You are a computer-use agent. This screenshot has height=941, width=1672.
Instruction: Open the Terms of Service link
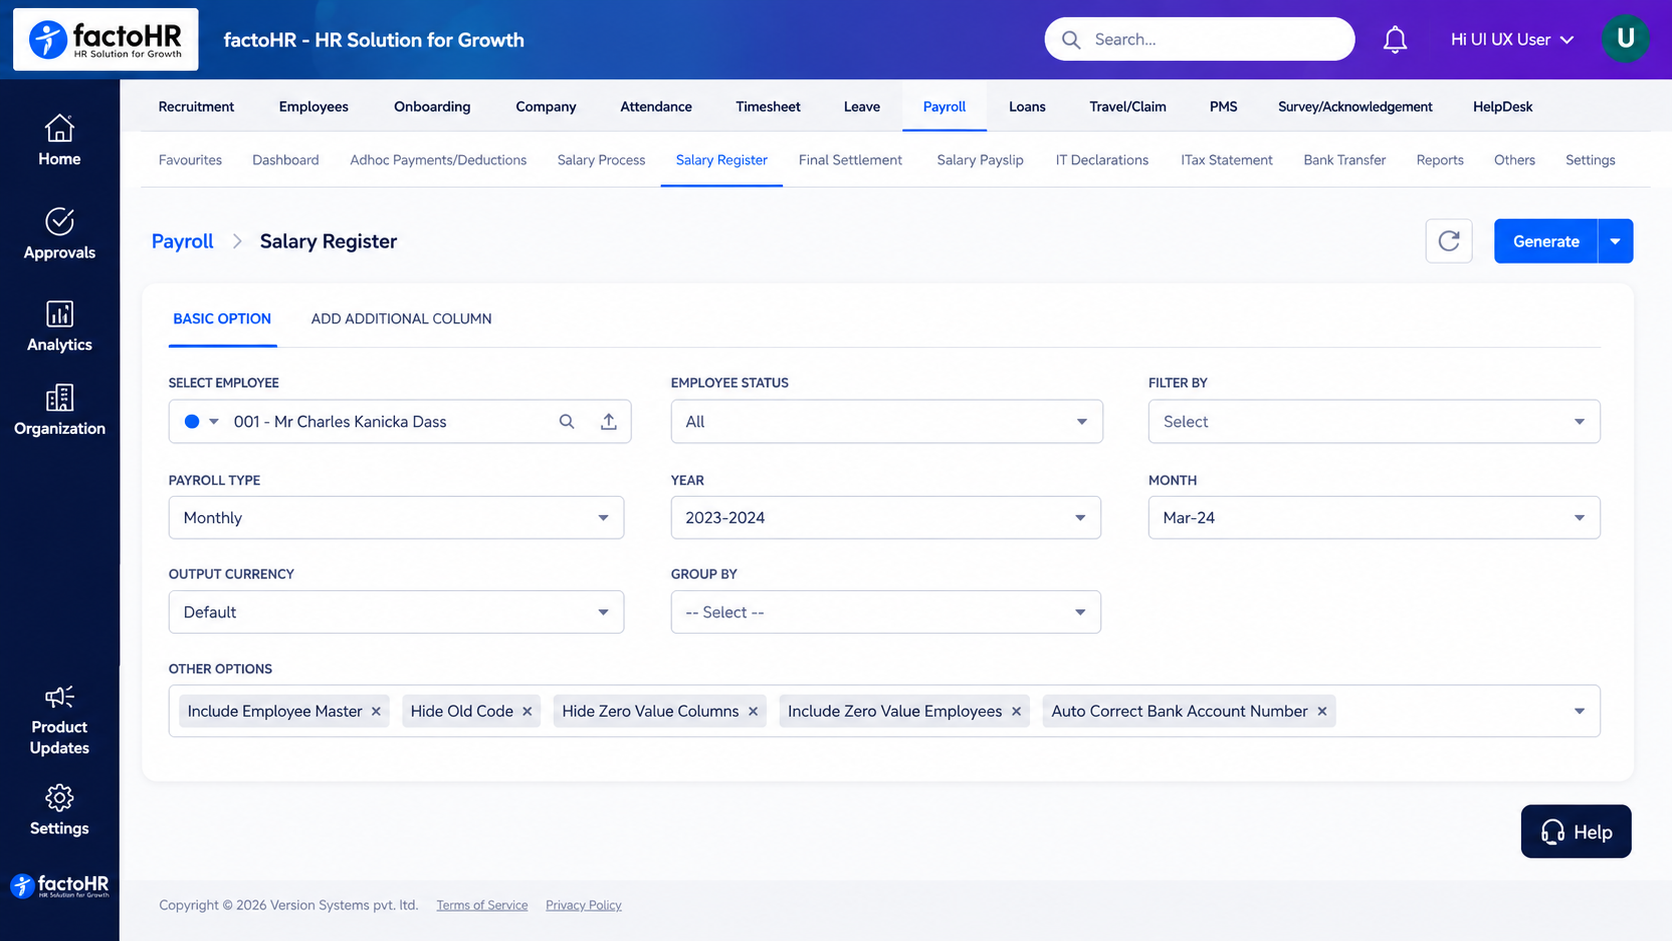482,905
